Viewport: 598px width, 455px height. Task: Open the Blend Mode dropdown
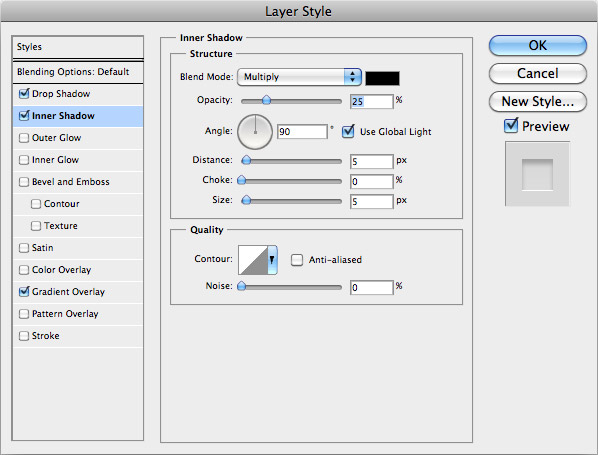[299, 77]
